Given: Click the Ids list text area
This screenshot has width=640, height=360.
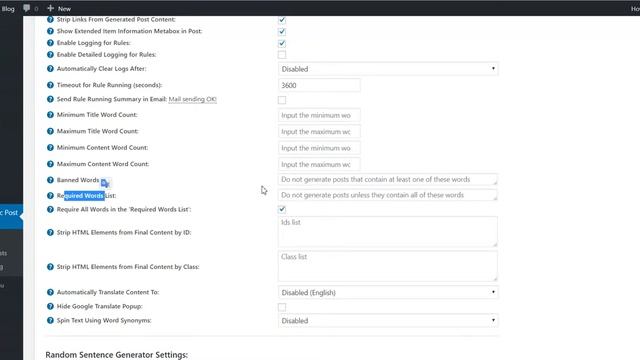Looking at the screenshot, I should (x=388, y=231).
